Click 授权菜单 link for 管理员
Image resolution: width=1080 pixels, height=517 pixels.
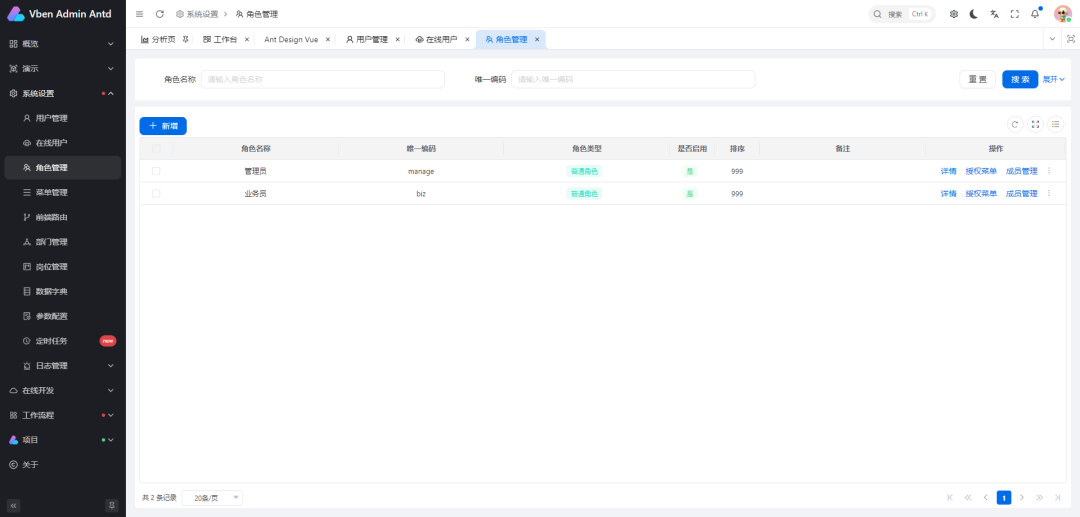(x=981, y=171)
